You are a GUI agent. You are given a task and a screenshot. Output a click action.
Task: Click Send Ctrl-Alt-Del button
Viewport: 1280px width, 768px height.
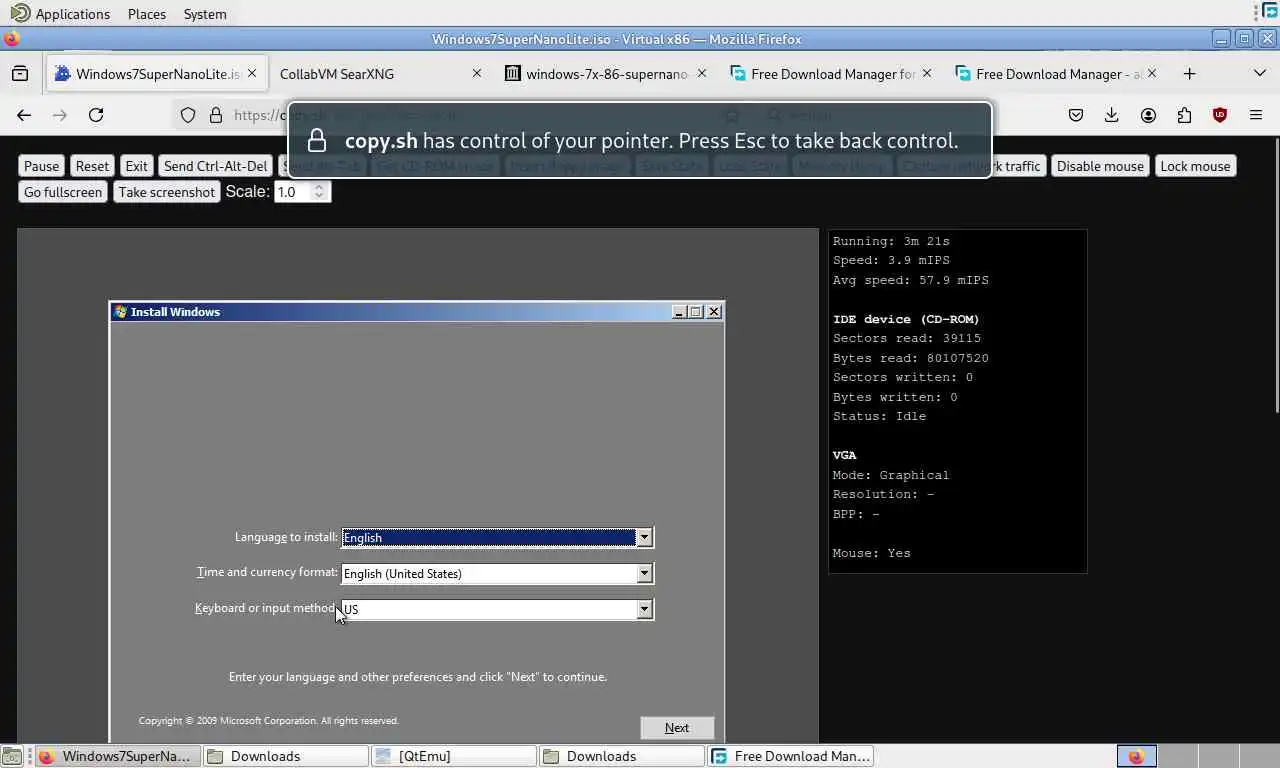pos(216,166)
